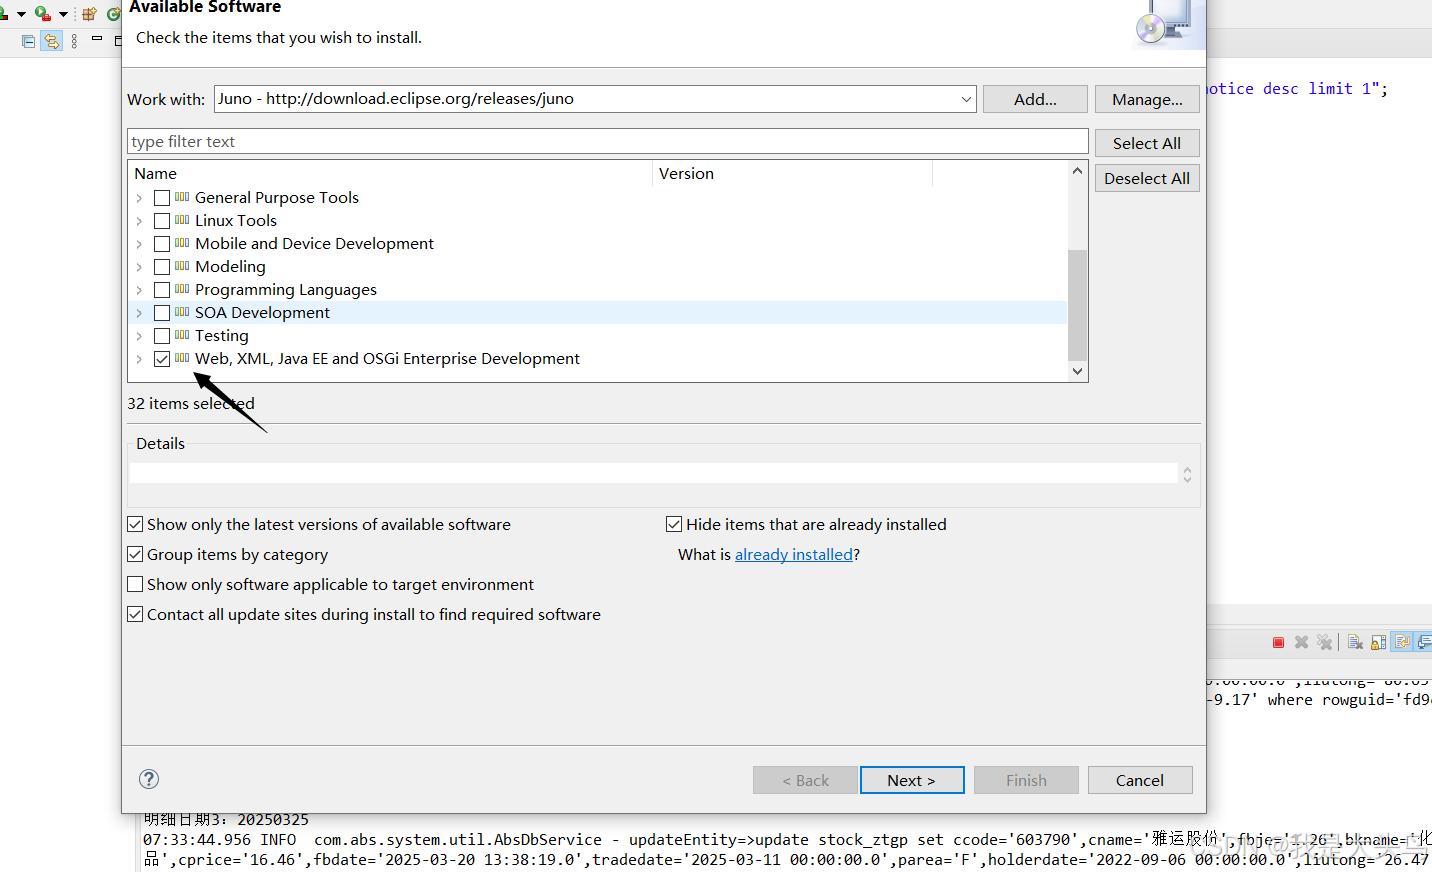The image size is (1432, 872).
Task: Expand General Purpose Tools category
Action: [139, 198]
